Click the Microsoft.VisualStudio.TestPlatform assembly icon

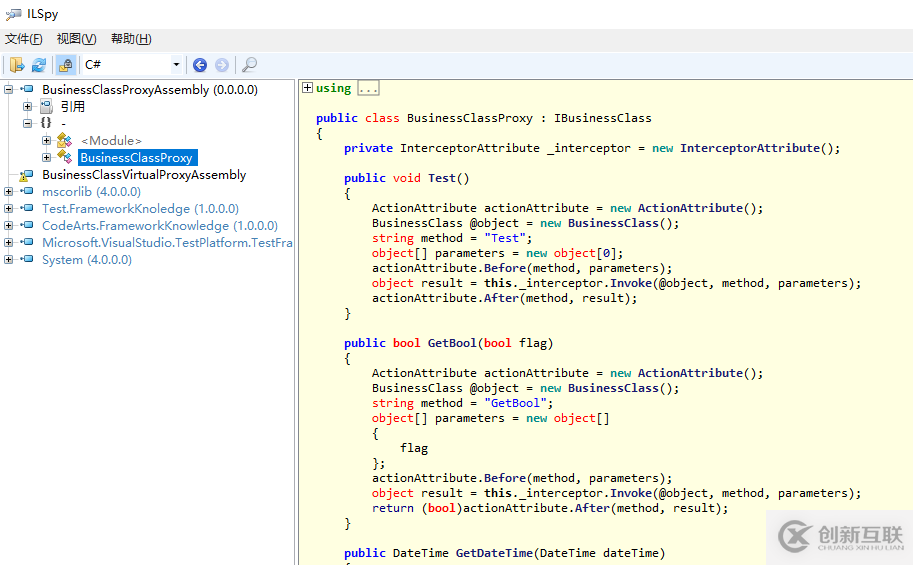click(x=27, y=242)
